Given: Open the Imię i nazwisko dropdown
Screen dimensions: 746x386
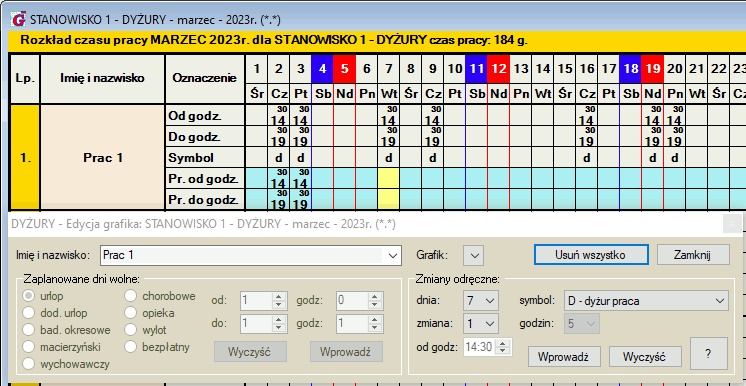Looking at the screenshot, I should click(x=251, y=255).
